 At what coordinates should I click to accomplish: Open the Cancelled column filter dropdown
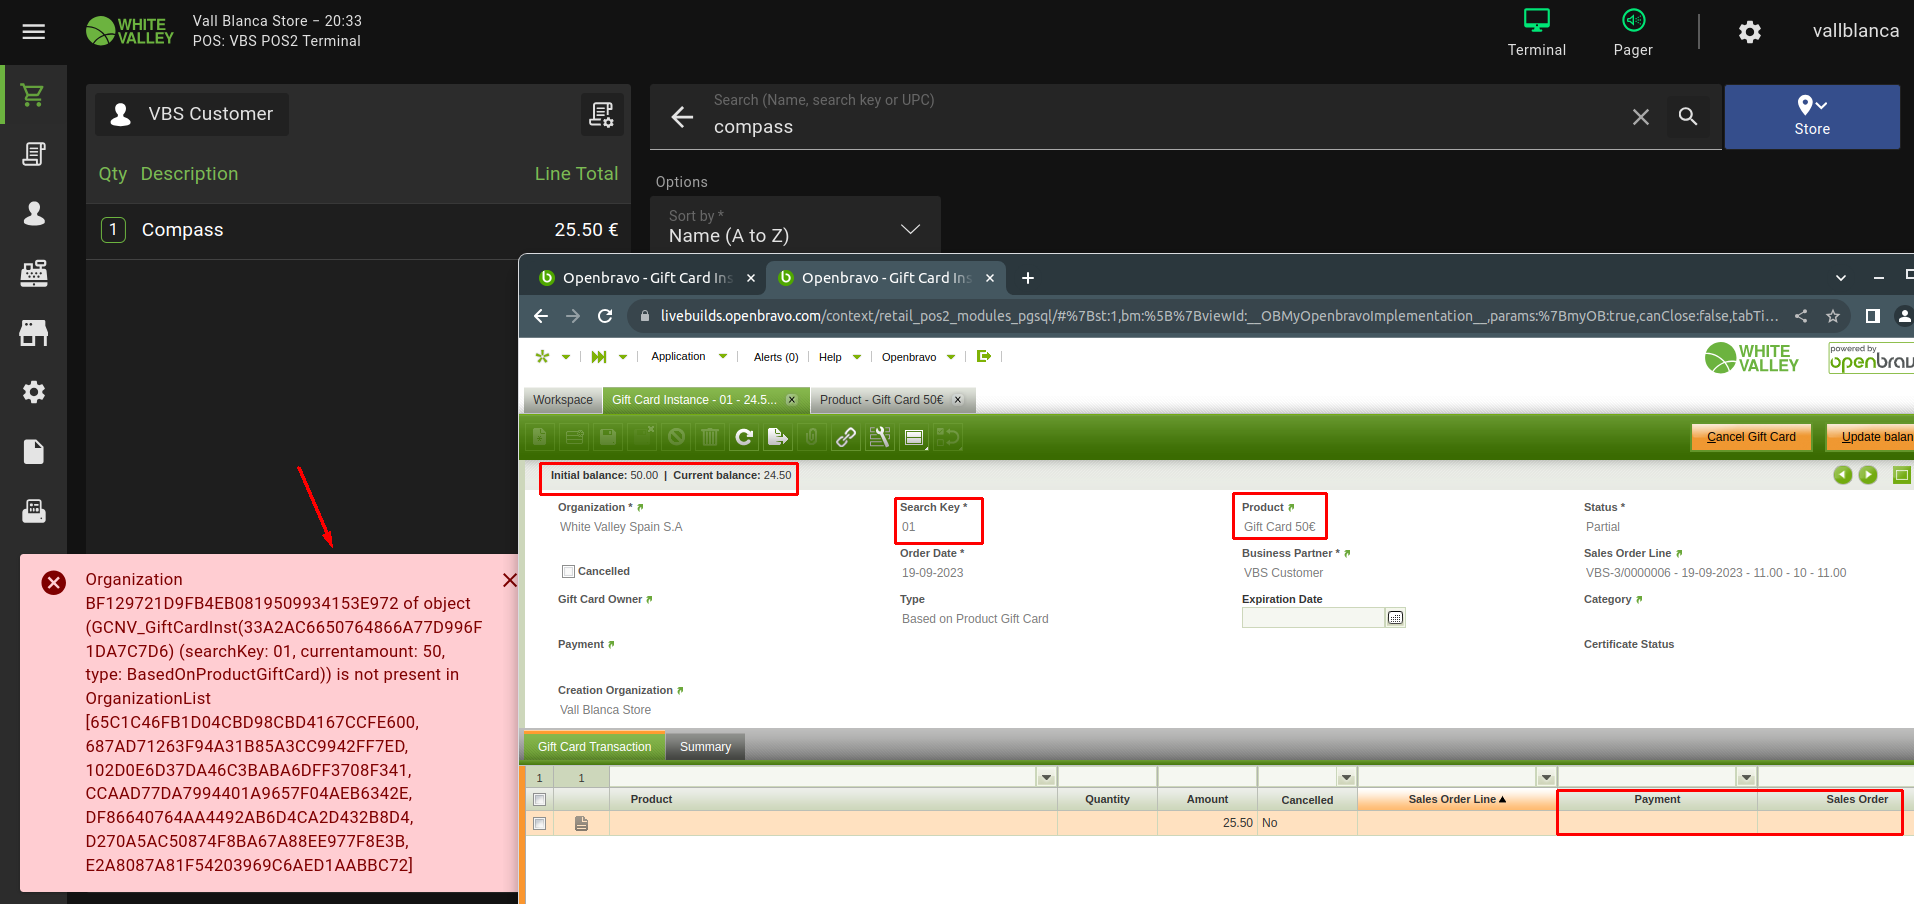1347,778
